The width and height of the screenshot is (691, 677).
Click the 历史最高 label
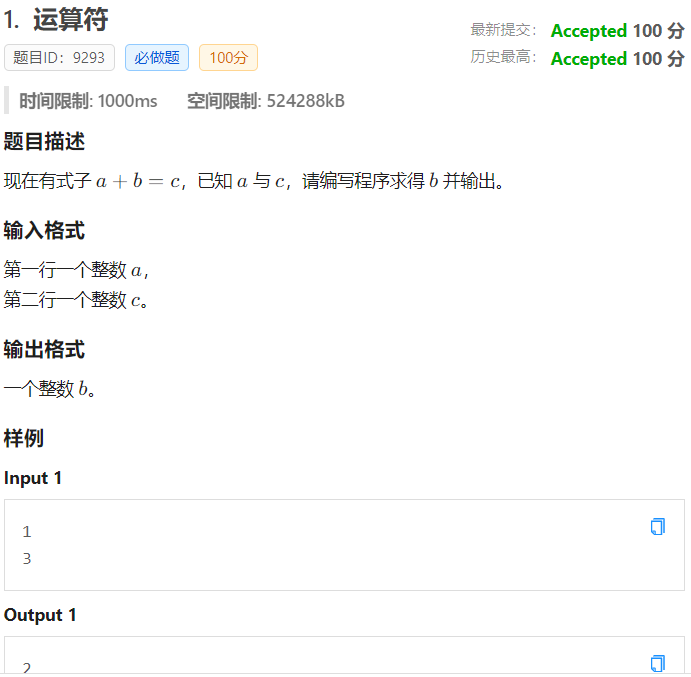[503, 57]
